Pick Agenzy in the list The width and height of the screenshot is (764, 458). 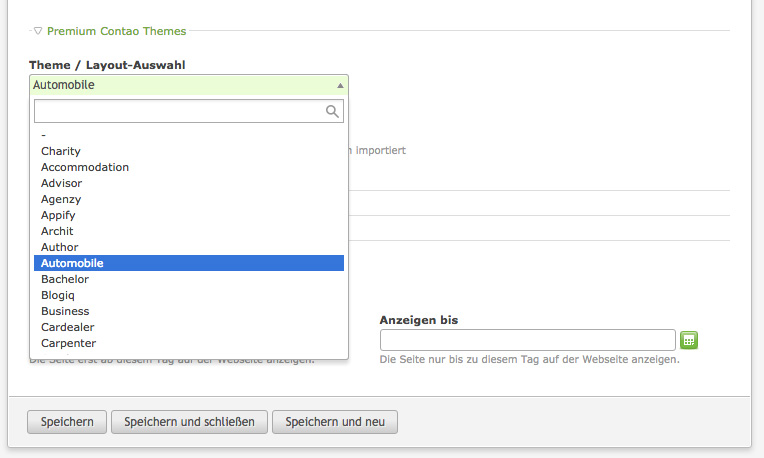(x=61, y=199)
